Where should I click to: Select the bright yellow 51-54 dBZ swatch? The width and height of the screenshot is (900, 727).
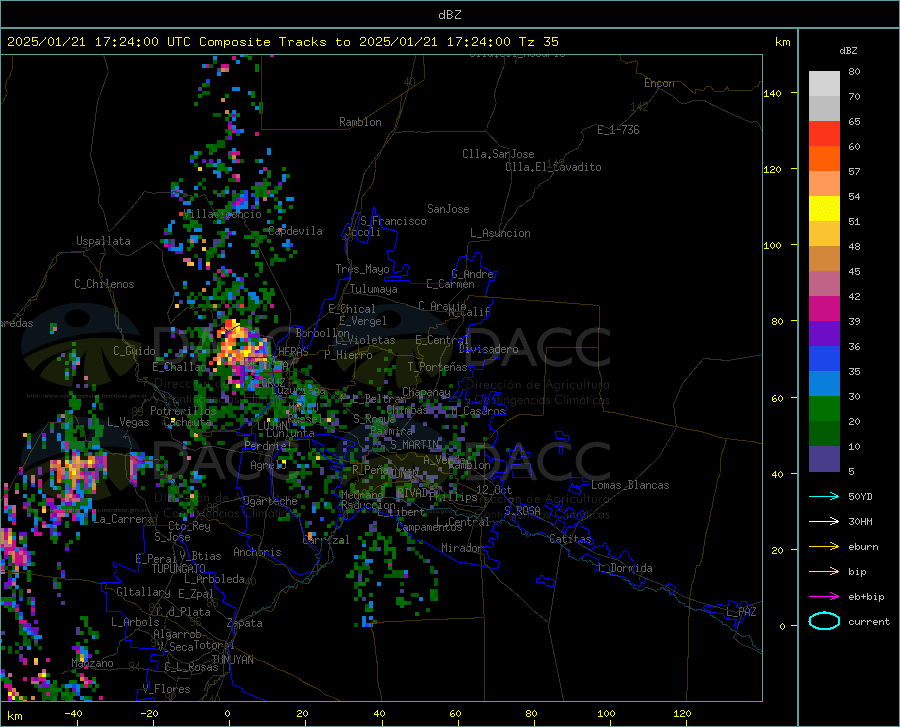tap(824, 209)
